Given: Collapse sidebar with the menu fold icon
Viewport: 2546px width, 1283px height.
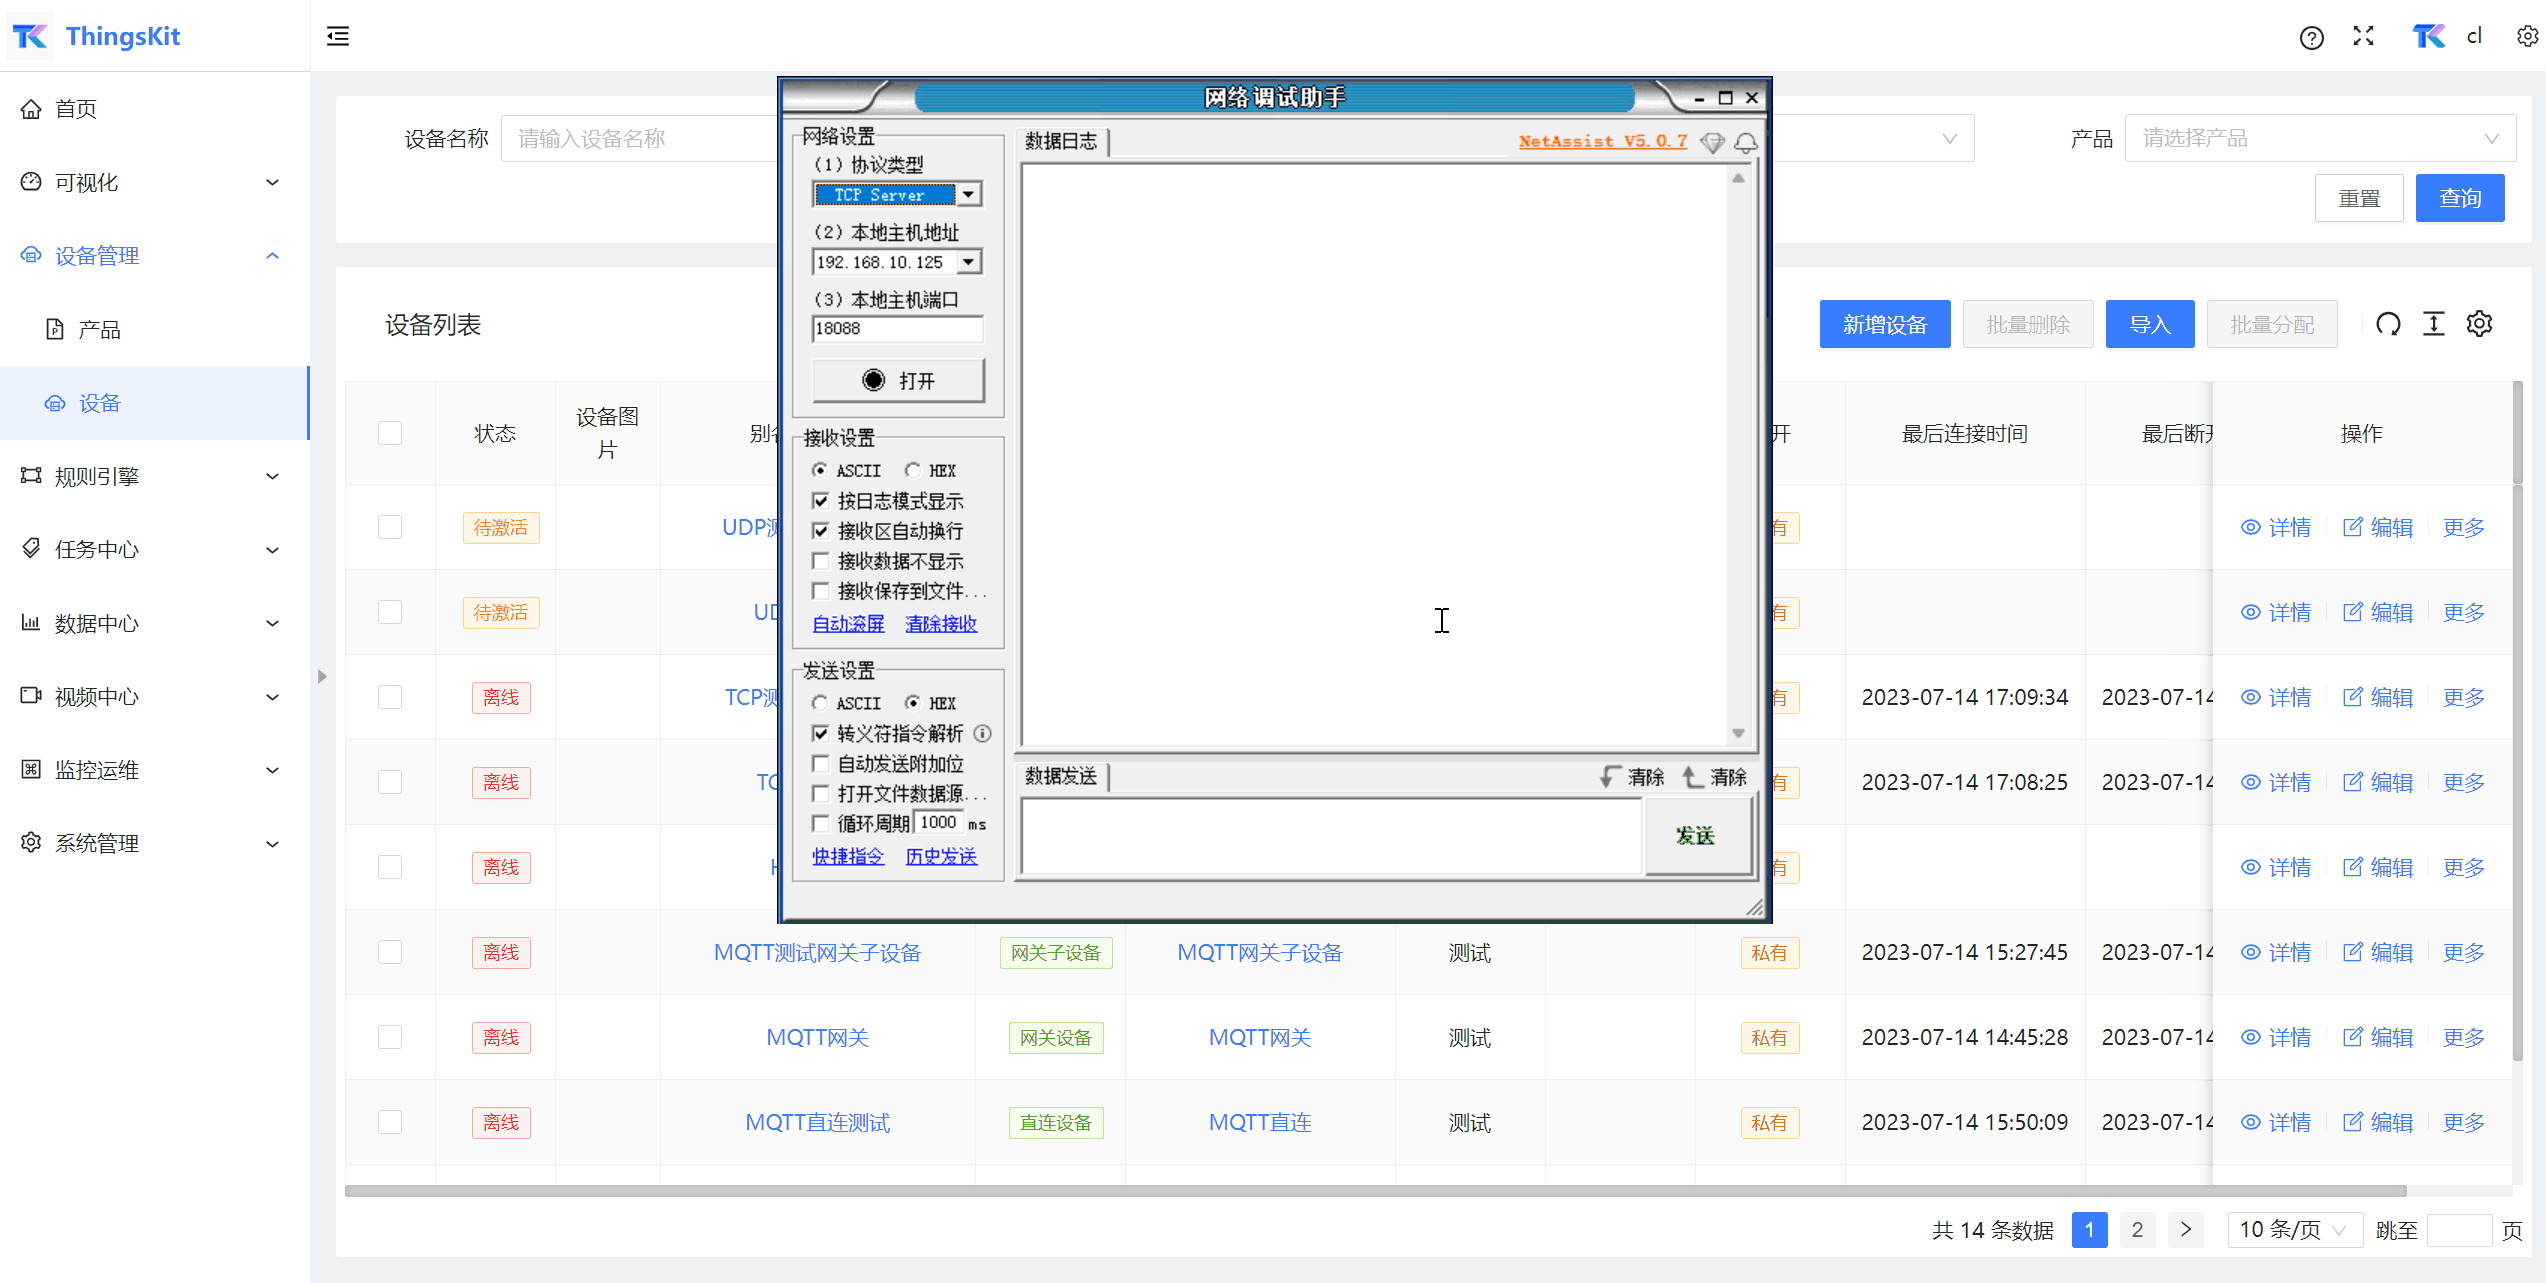Looking at the screenshot, I should pos(338,37).
